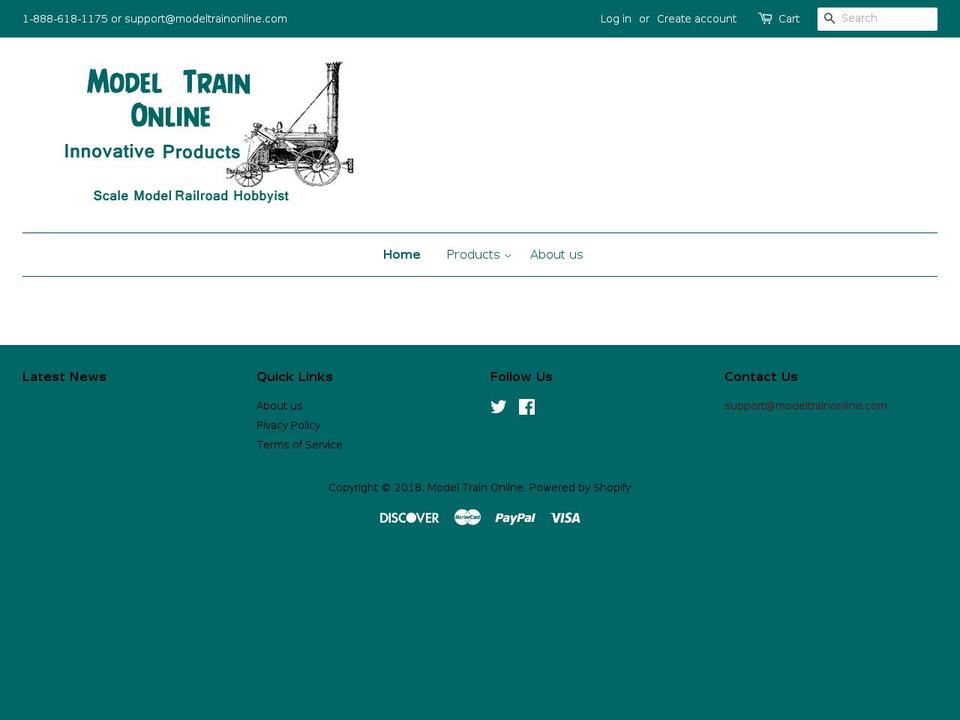Click the header support email text

(206, 19)
